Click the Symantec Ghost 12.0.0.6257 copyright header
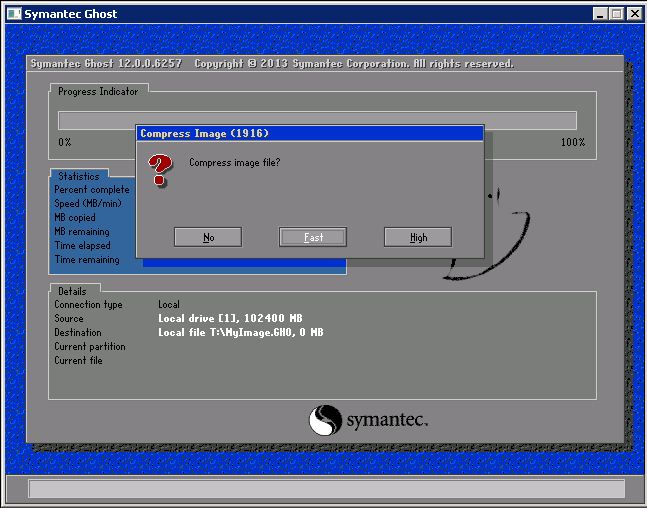647x508 pixels. (272, 64)
